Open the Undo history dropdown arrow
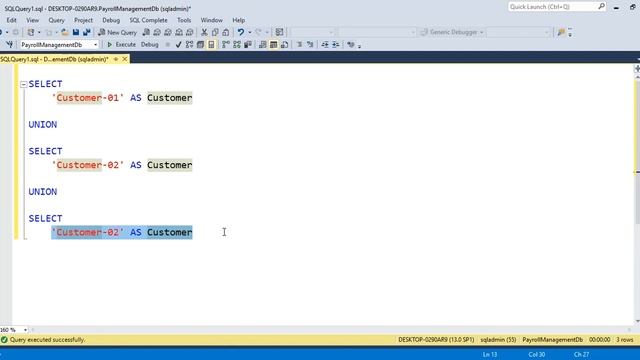The image size is (640, 360). click(x=249, y=32)
